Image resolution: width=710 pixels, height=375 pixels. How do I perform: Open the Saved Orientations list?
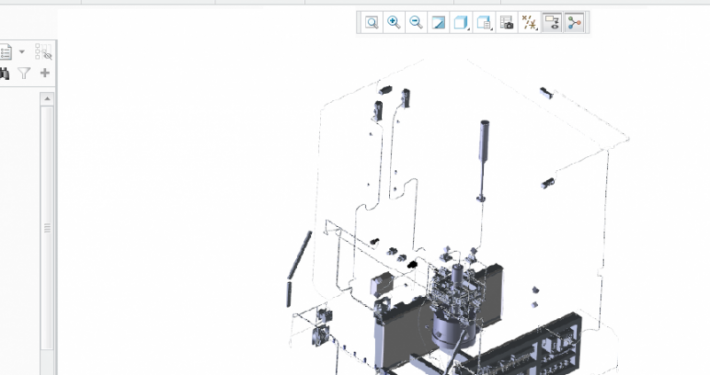(x=484, y=22)
